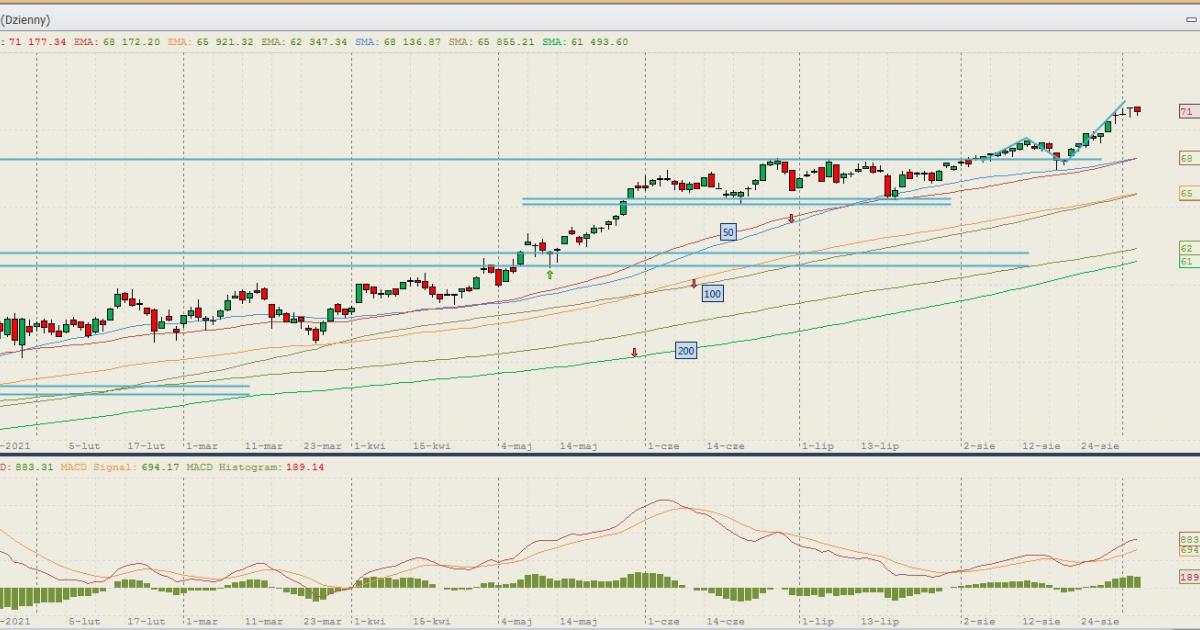
Task: Select the MACD Signal 694.17 legend entry
Action: pyautogui.click(x=118, y=467)
